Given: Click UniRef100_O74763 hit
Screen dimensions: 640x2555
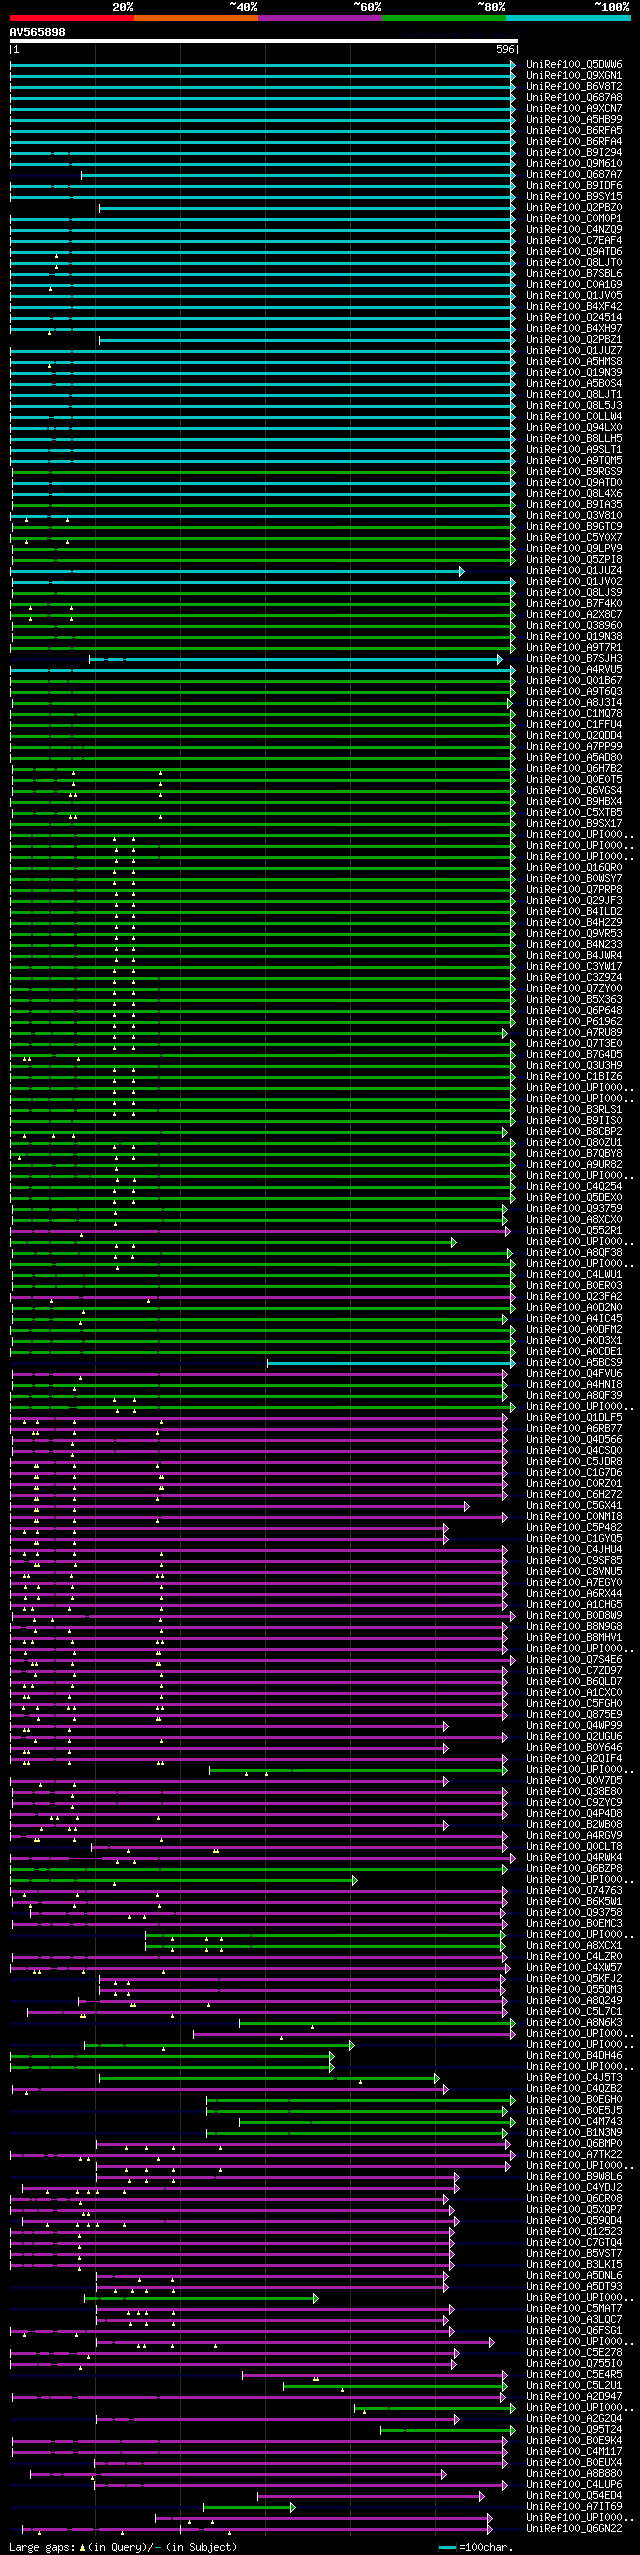Looking at the screenshot, I should (574, 1891).
